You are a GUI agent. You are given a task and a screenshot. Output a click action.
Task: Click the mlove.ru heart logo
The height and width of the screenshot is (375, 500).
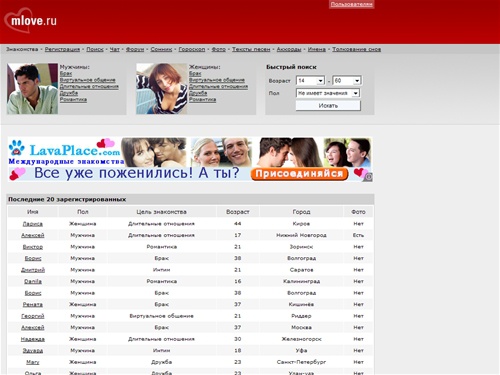(x=30, y=21)
